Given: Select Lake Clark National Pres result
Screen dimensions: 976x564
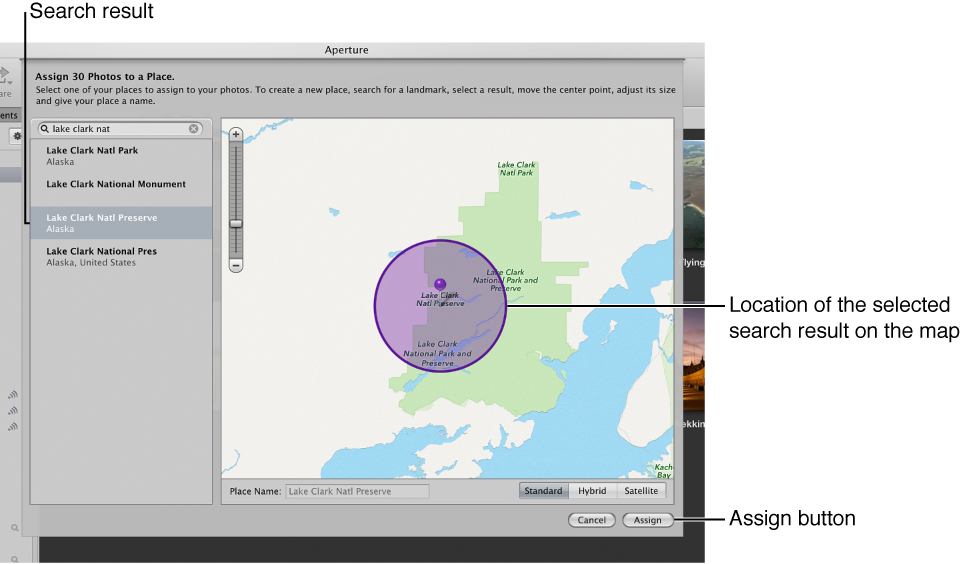Looking at the screenshot, I should click(121, 256).
